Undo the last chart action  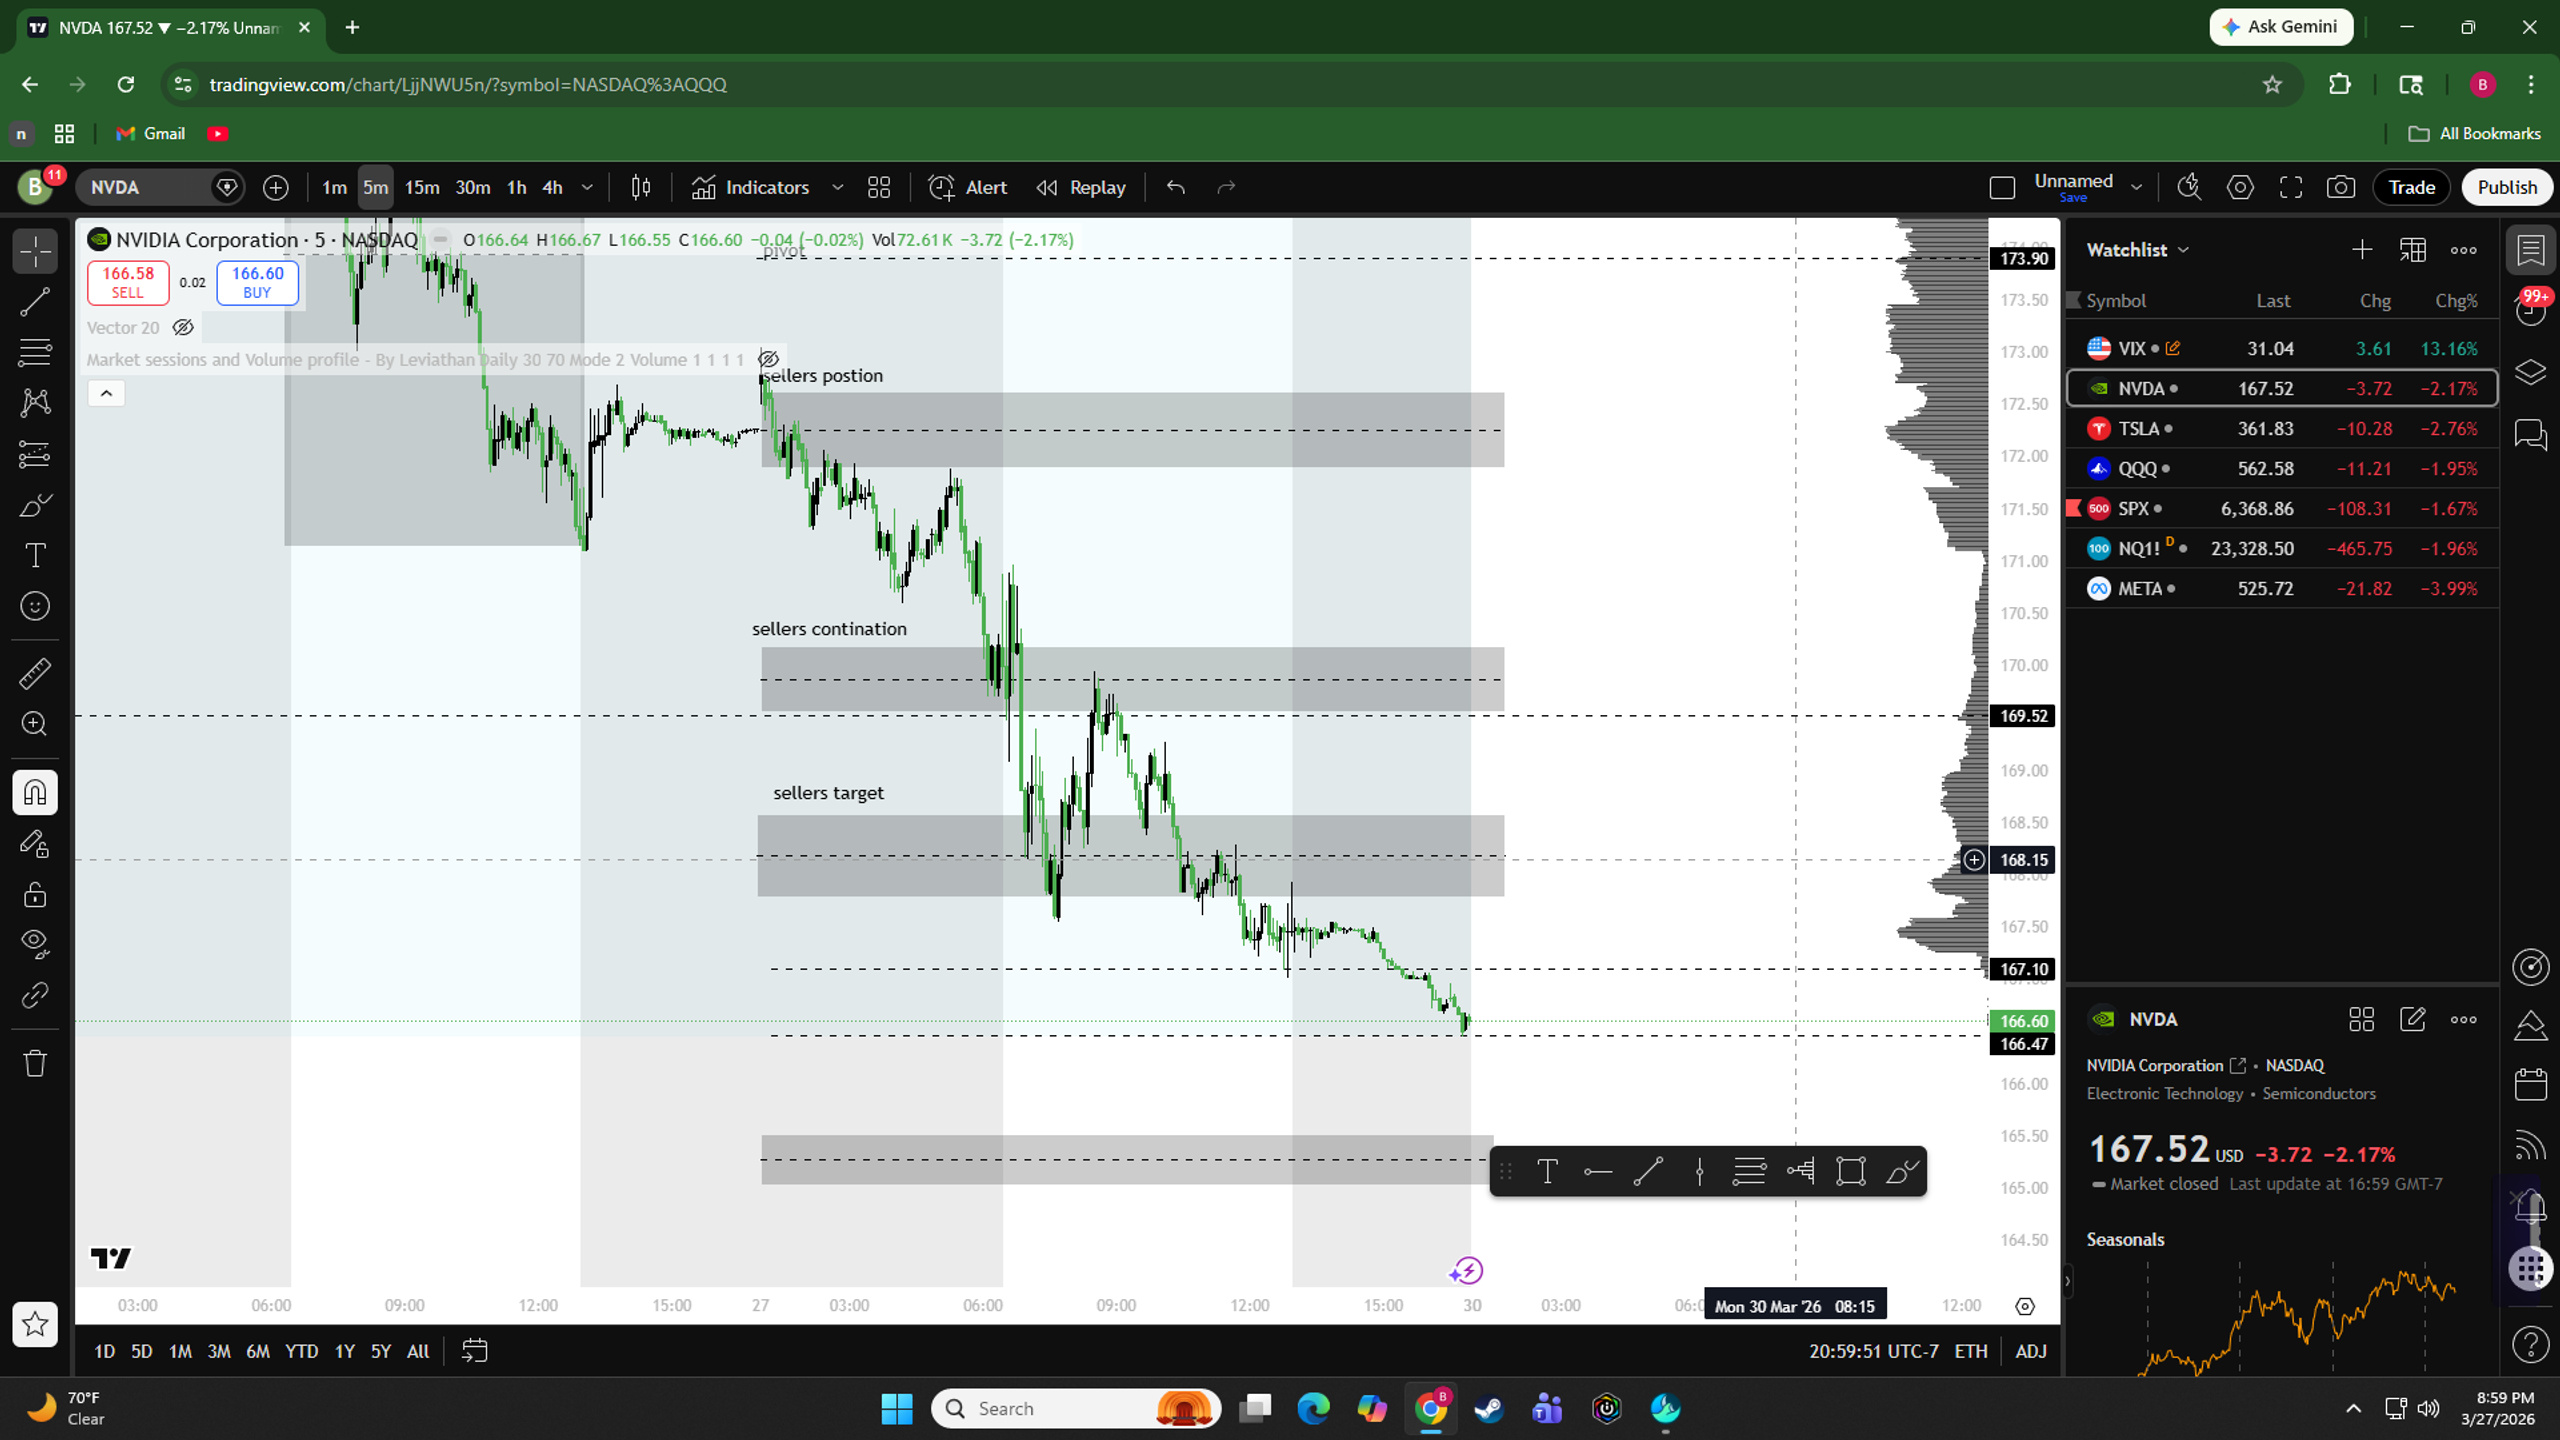1176,187
